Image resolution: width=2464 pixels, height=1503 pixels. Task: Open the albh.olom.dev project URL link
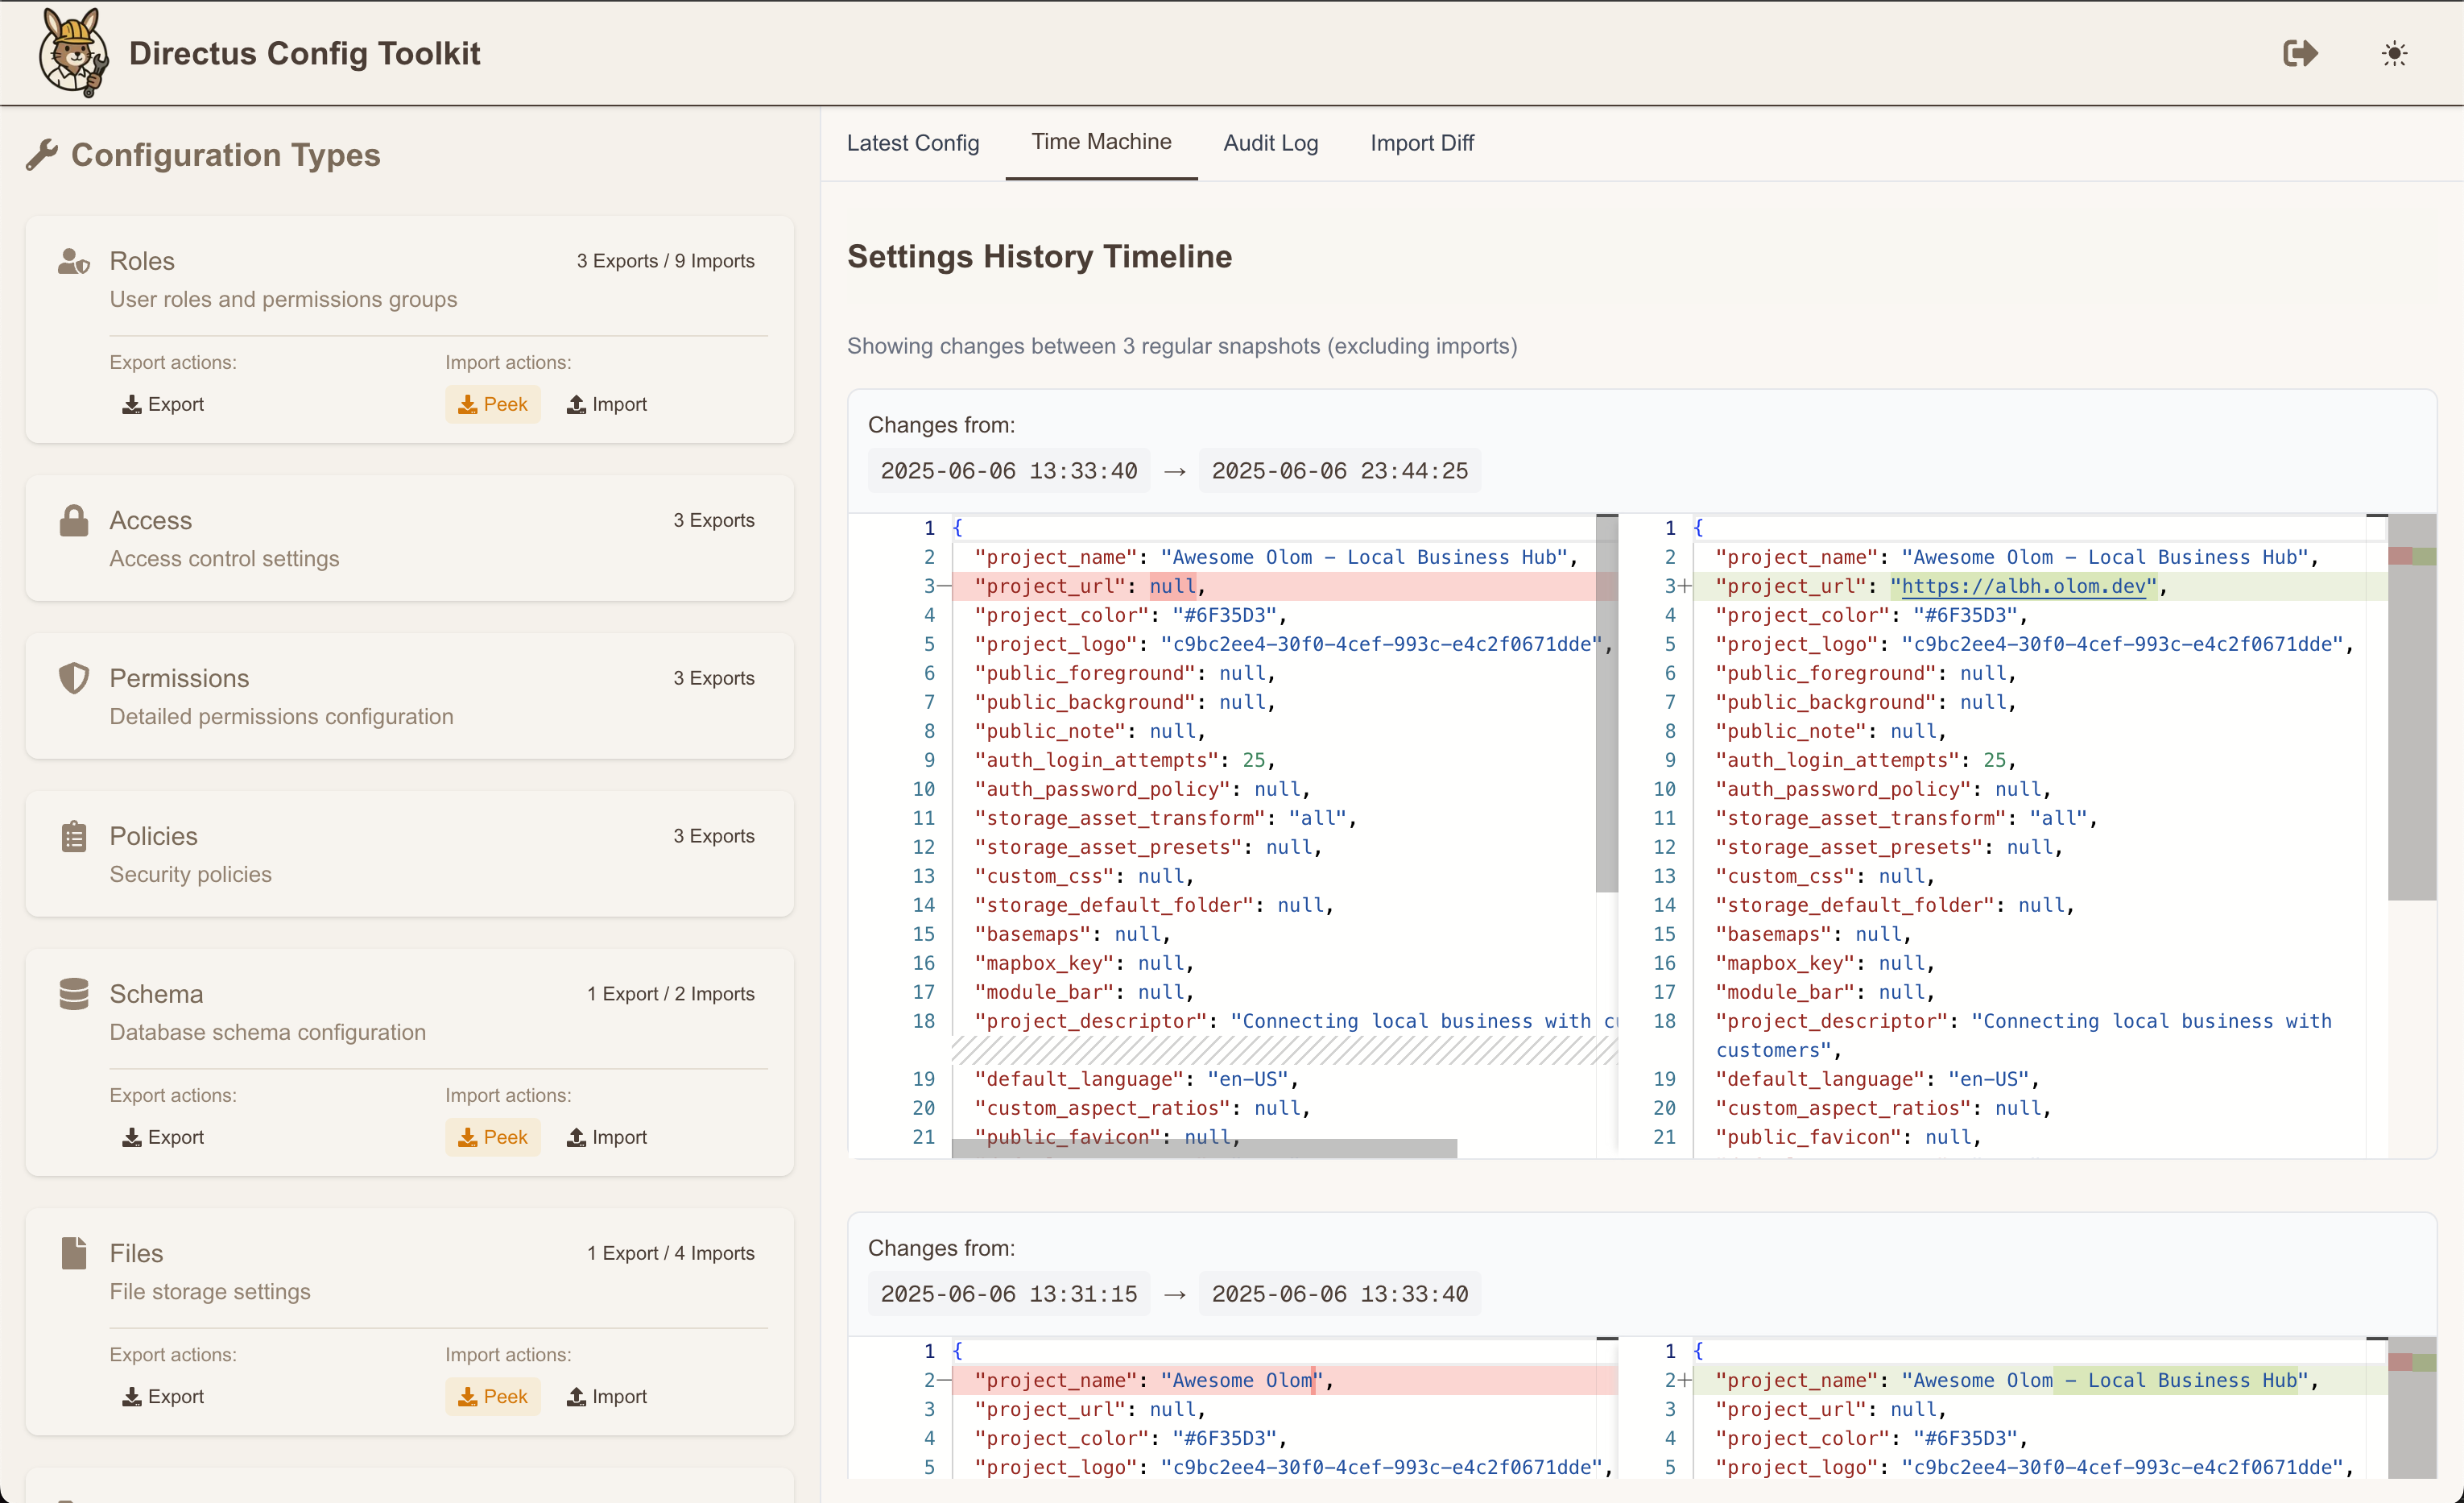click(x=2023, y=586)
